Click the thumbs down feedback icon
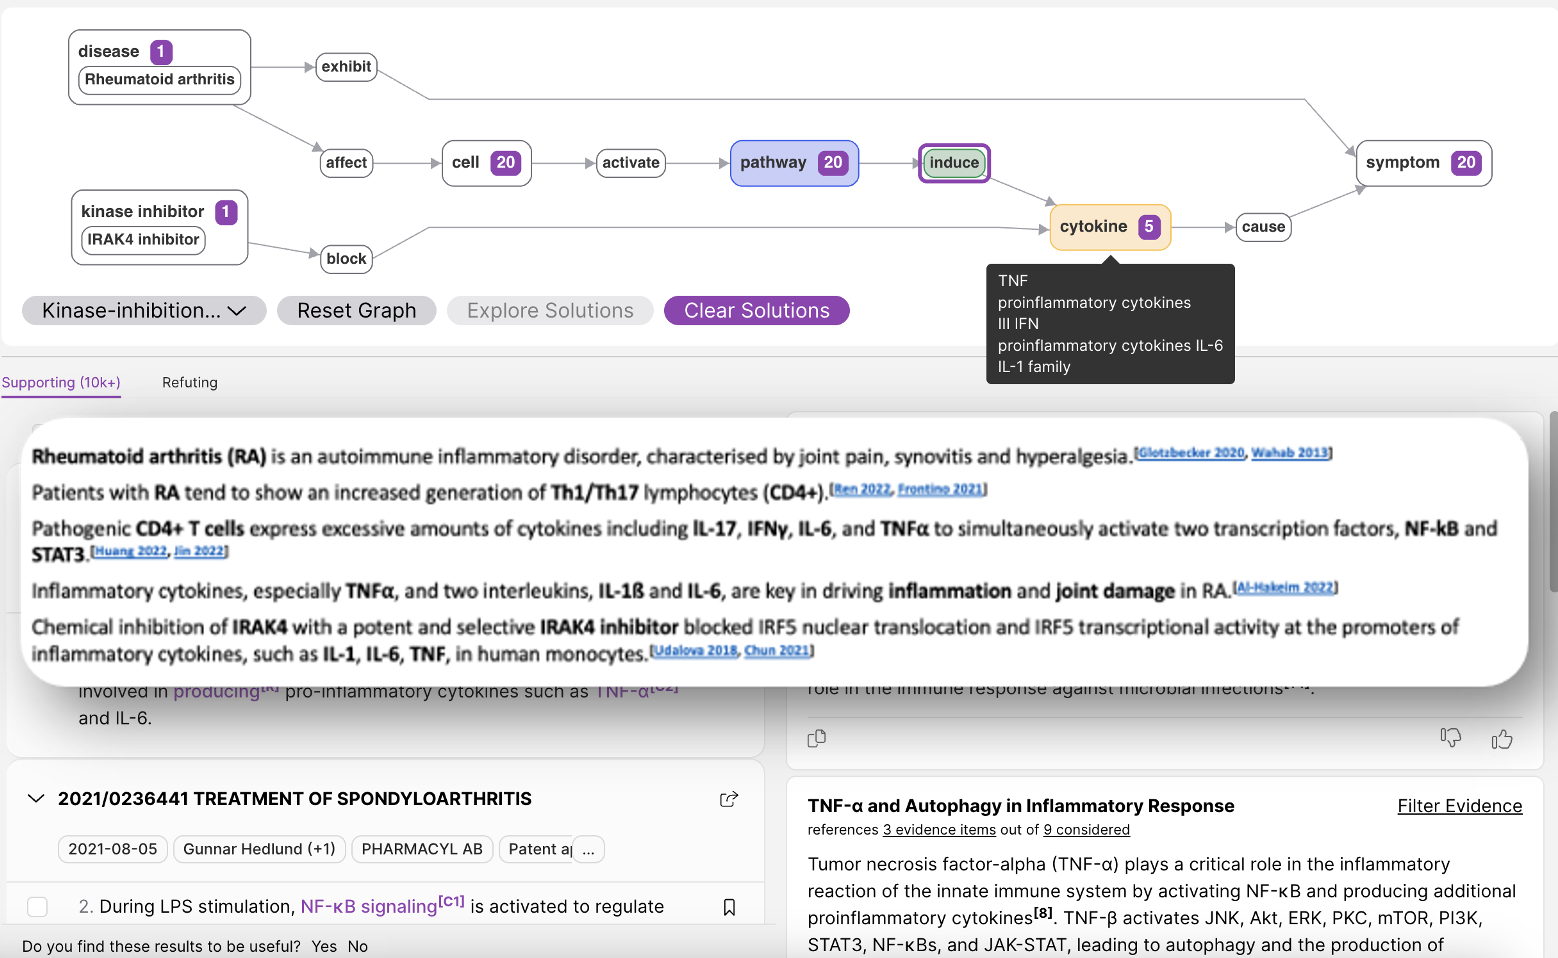 (1450, 738)
